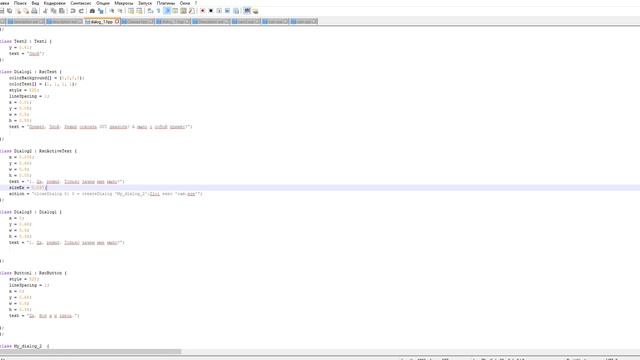This screenshot has height=360, width=640.
Task: Open the Кодировки menu
Action: click(54, 3)
